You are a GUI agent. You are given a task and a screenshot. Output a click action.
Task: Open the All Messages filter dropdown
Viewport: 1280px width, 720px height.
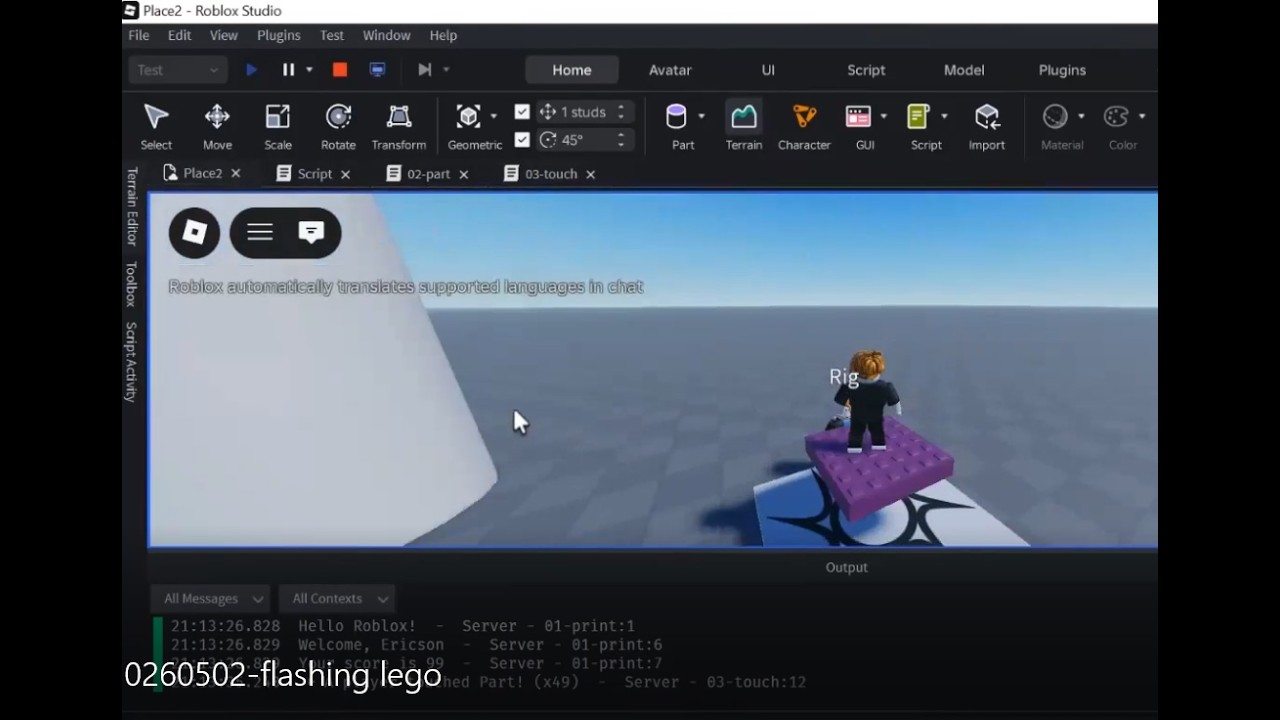[x=210, y=599]
